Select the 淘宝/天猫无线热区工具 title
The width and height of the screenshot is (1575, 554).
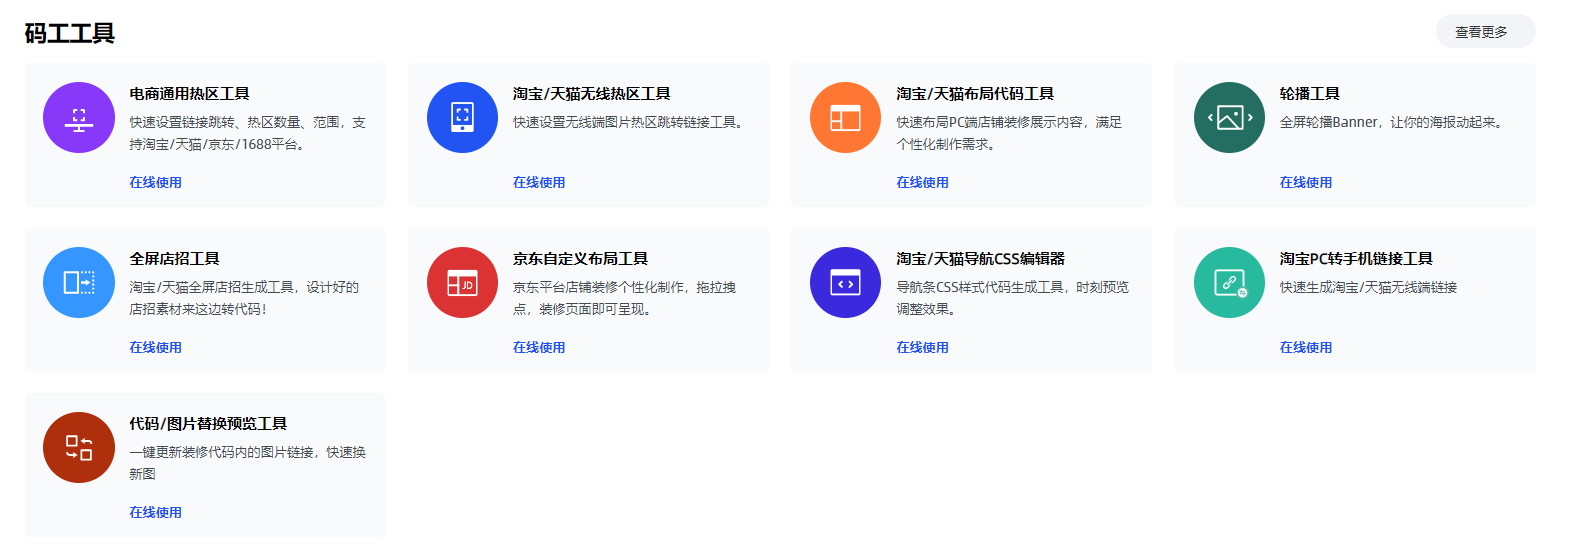click(x=592, y=93)
